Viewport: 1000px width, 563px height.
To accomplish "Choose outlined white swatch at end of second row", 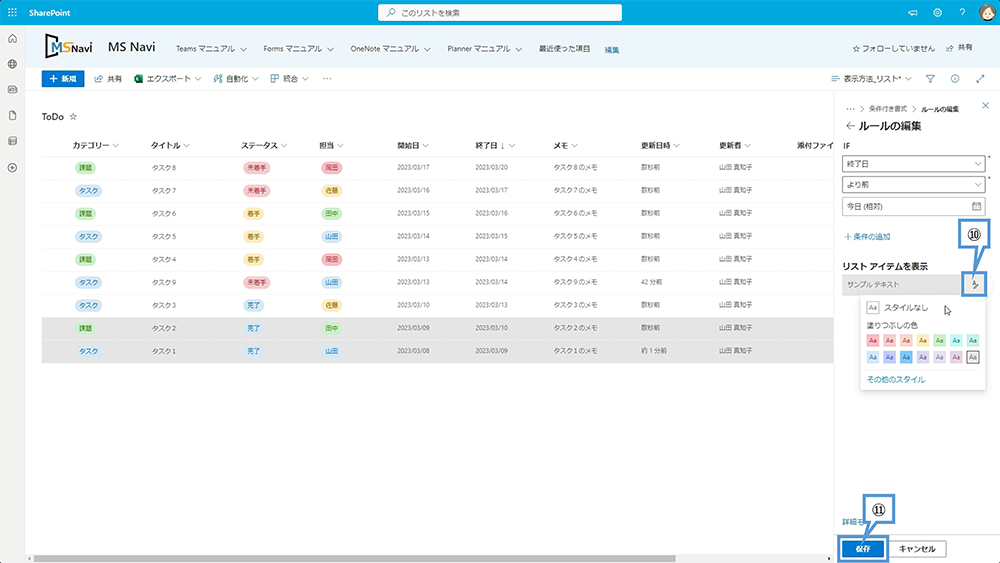I will click(972, 358).
